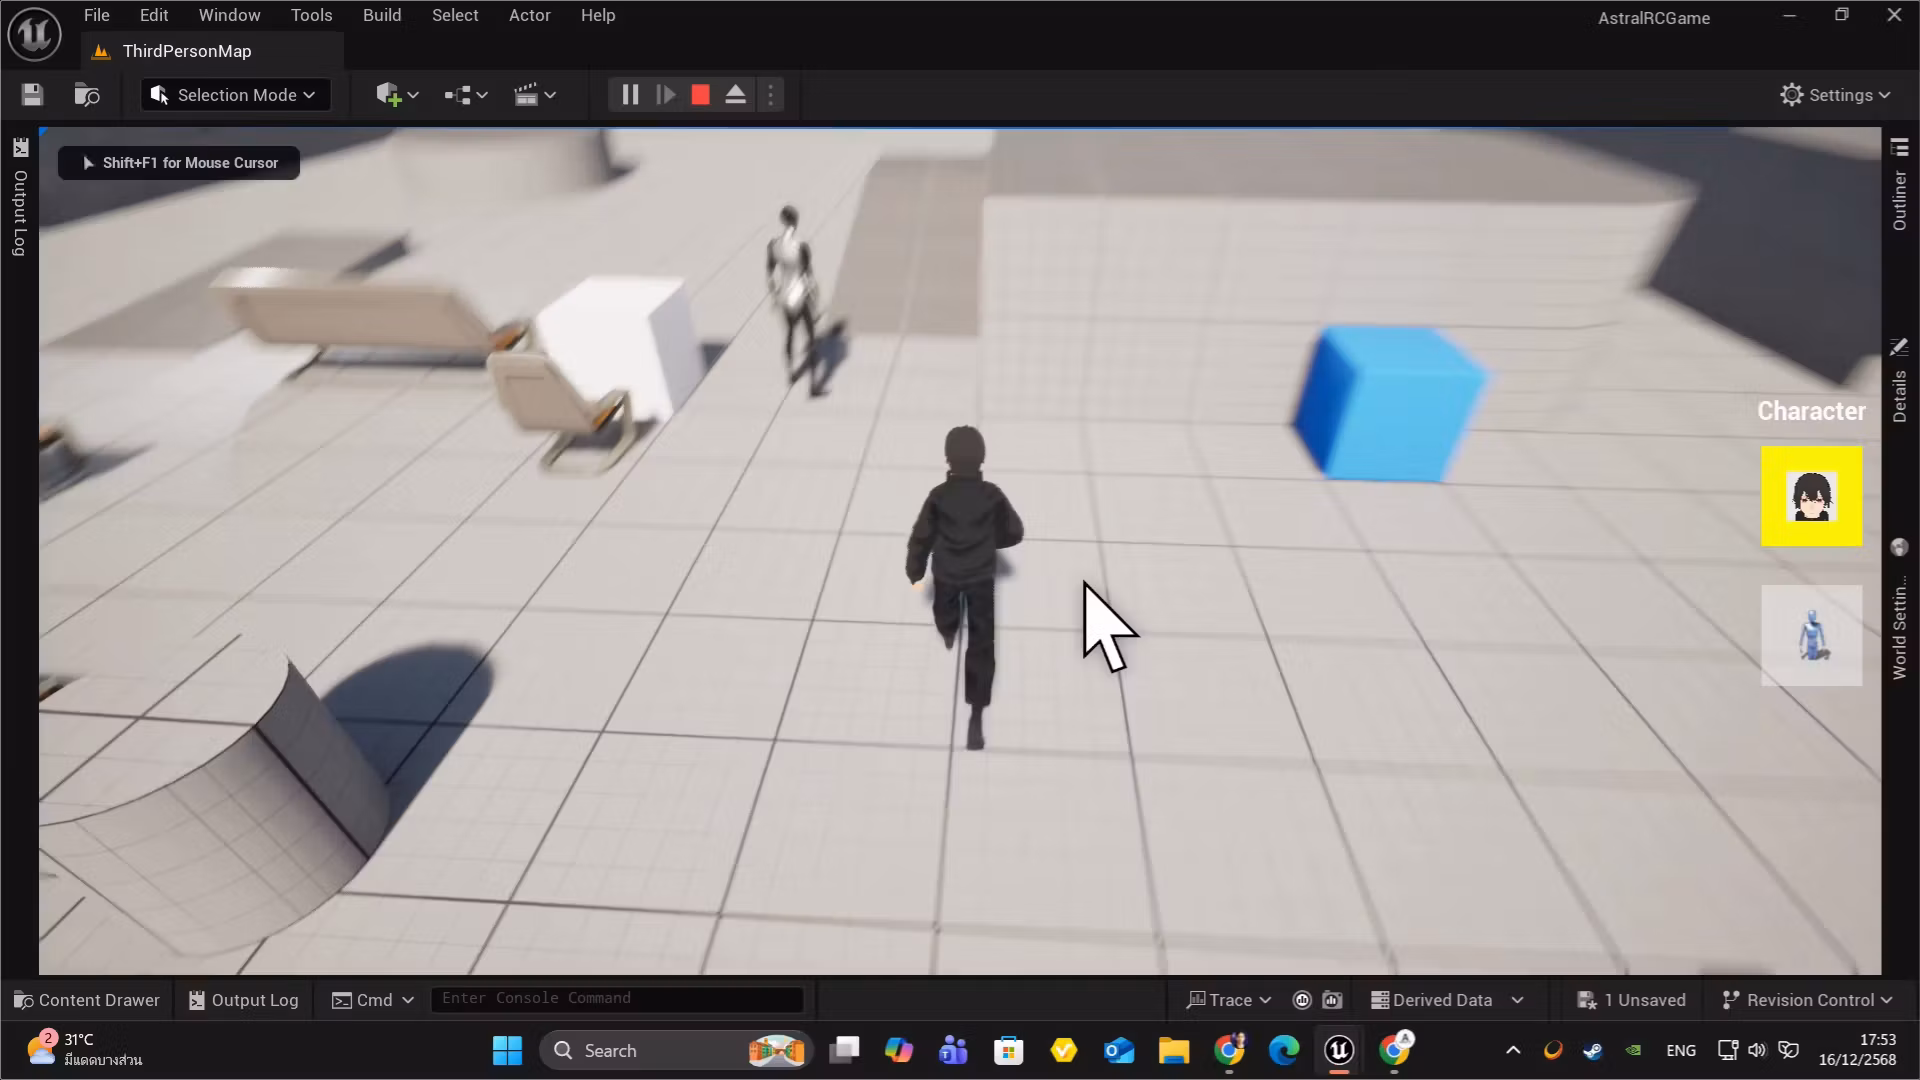
Task: Stop the play-in-editor session
Action: click(x=700, y=94)
